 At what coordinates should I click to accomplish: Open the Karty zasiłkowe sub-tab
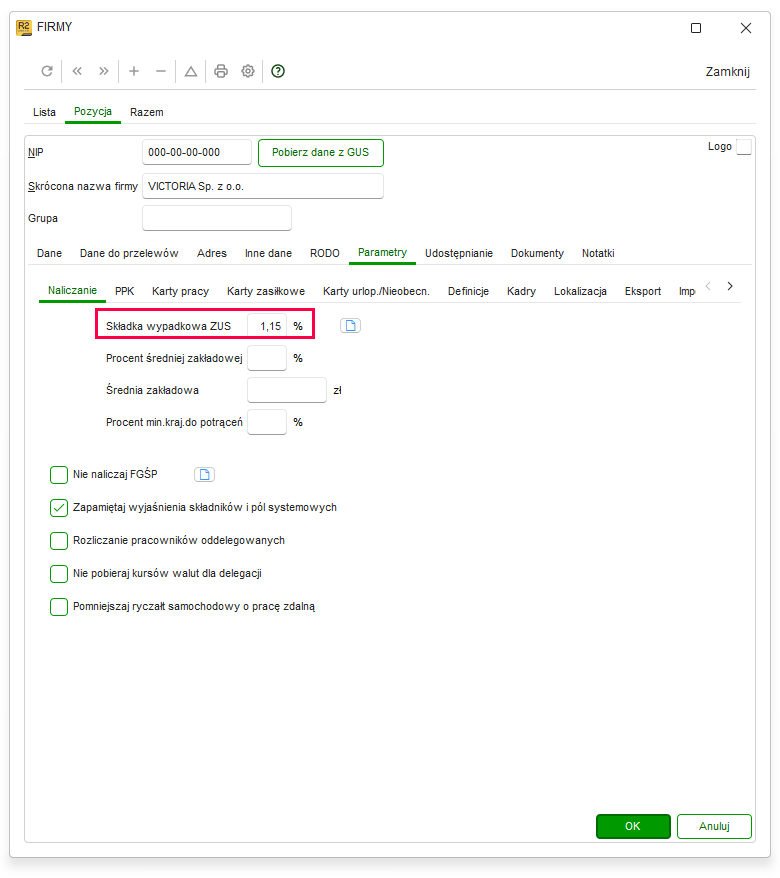click(266, 291)
